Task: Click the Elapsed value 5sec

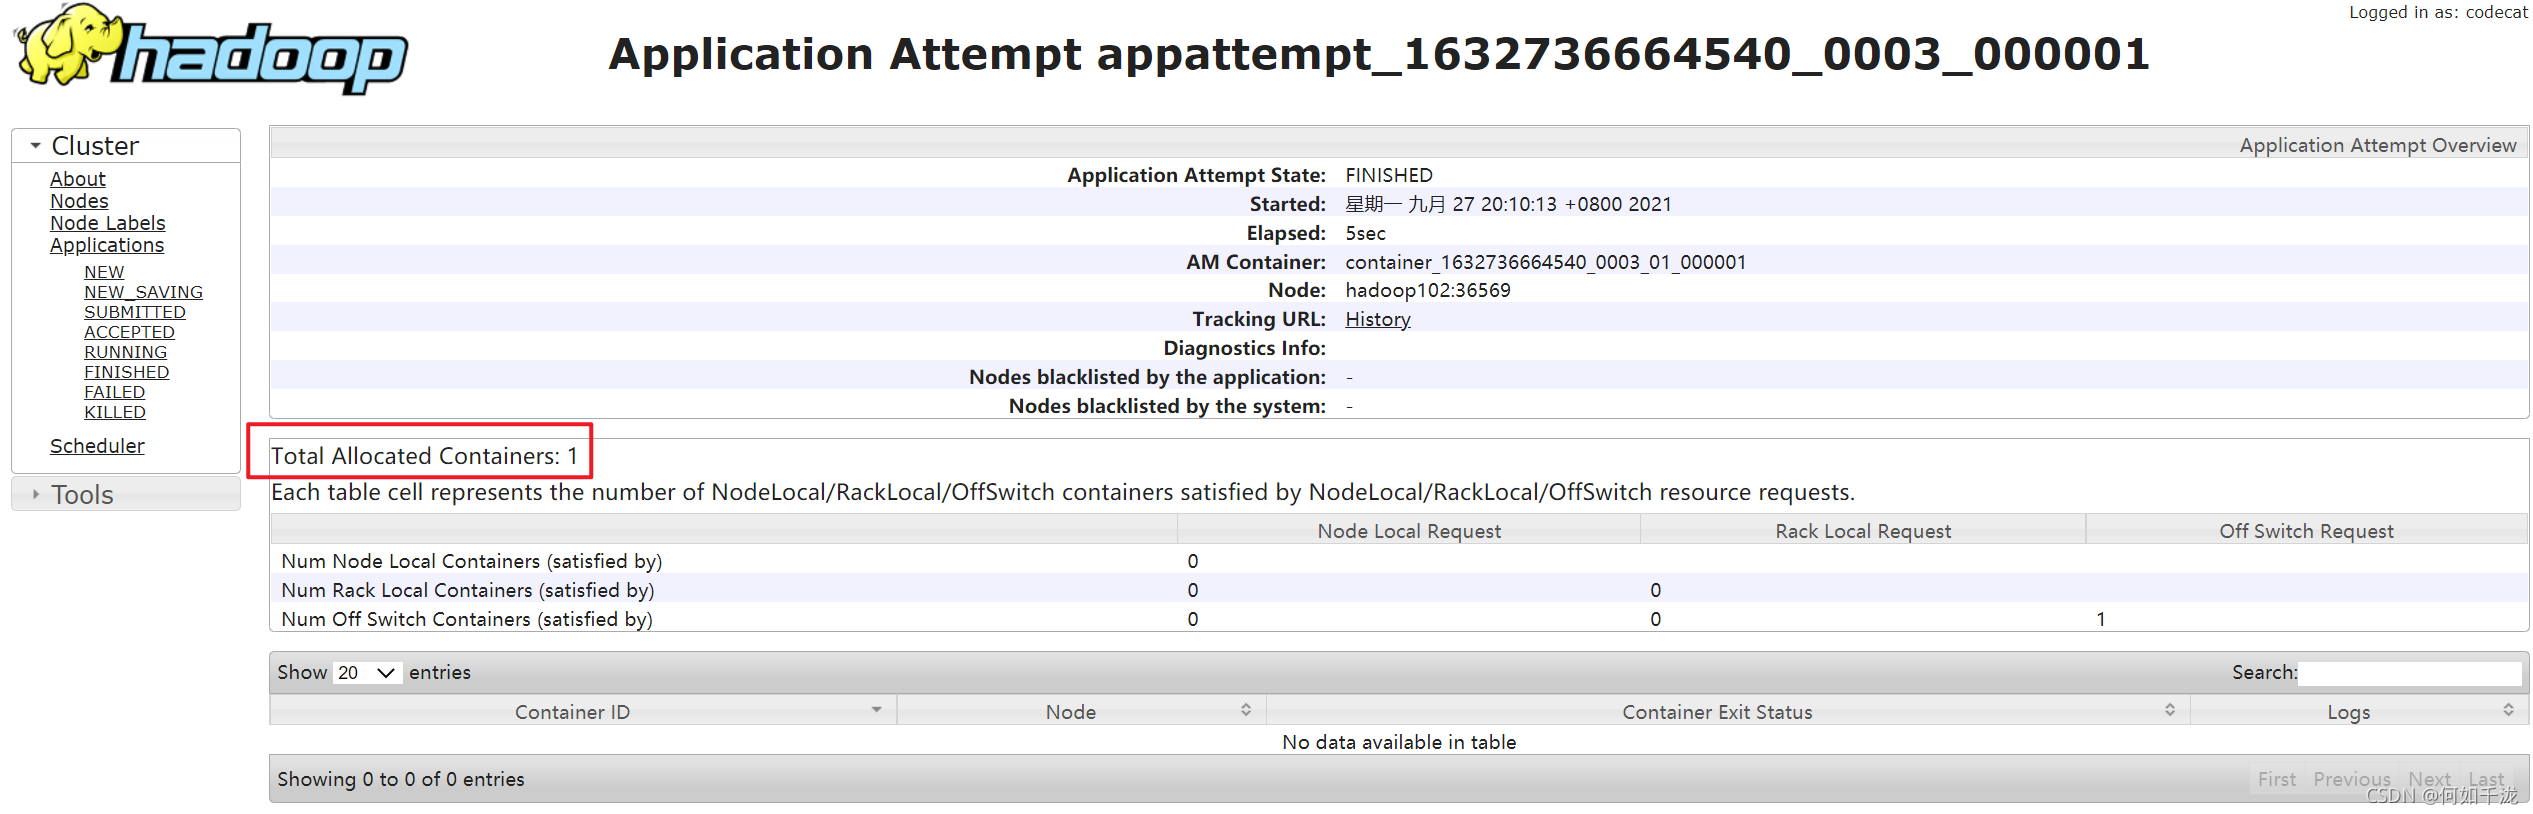Action: click(1365, 233)
